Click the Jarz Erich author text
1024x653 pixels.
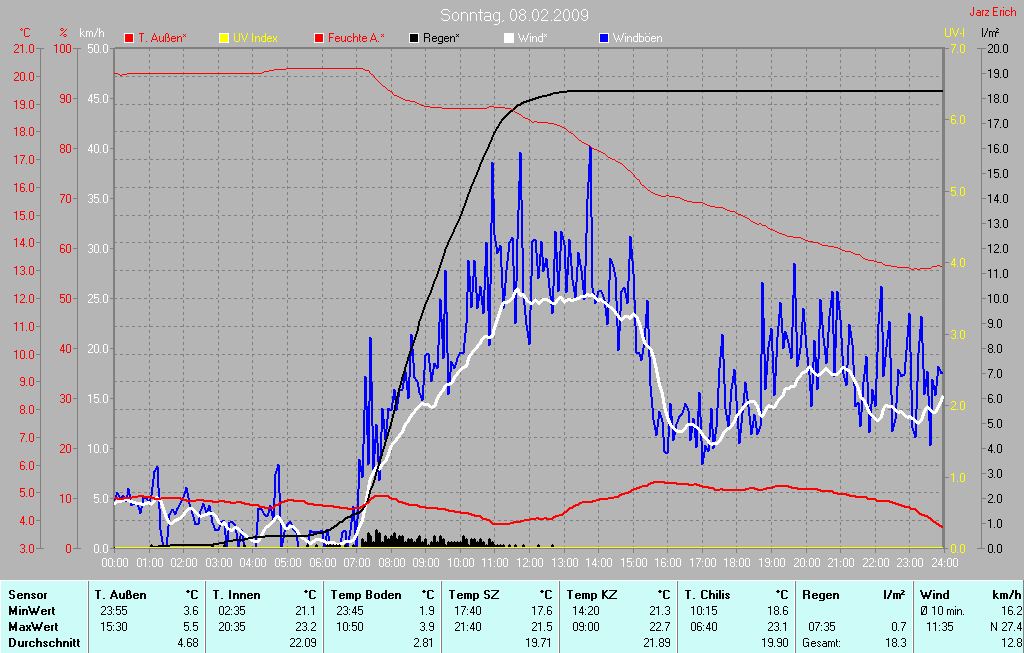[x=992, y=12]
